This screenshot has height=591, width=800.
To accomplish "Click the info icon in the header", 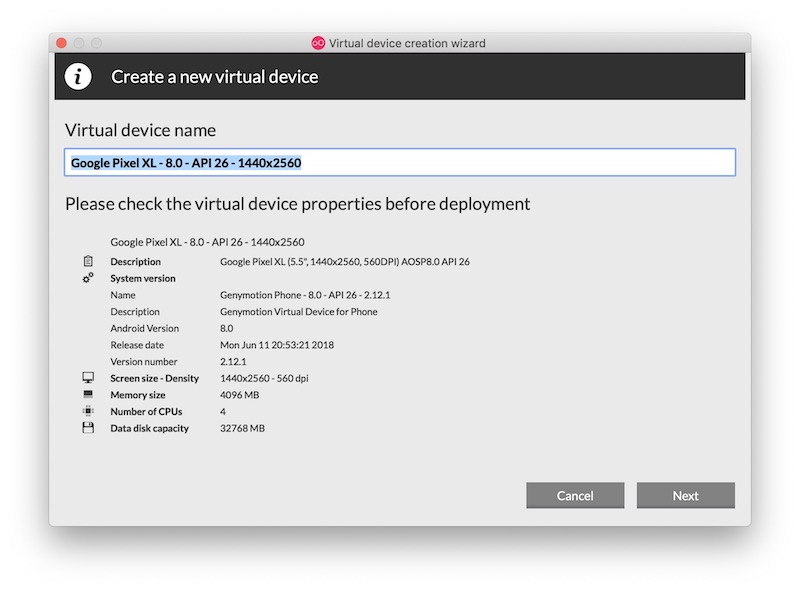I will (78, 77).
